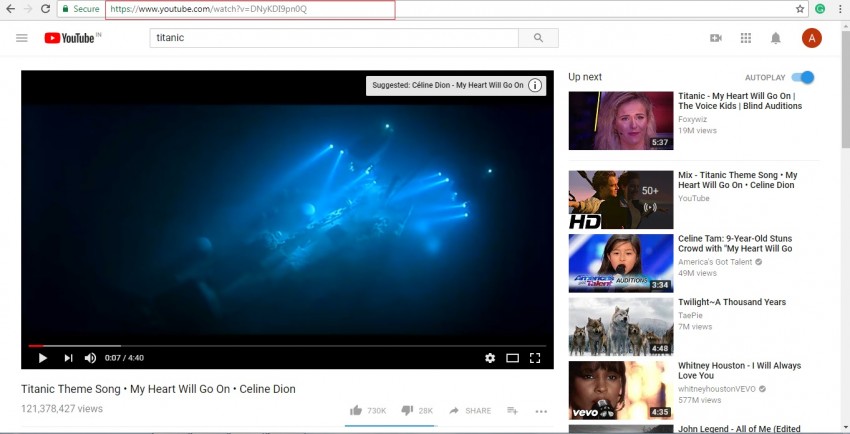The height and width of the screenshot is (434, 850).
Task: Click the '121,378,427 views' count
Action: pos(62,409)
